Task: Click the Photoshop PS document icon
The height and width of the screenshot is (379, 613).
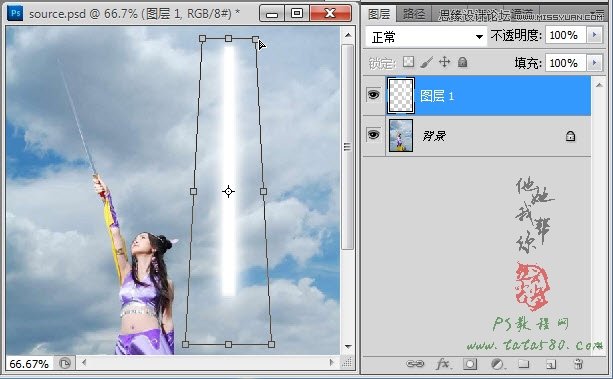Action: 15,13
